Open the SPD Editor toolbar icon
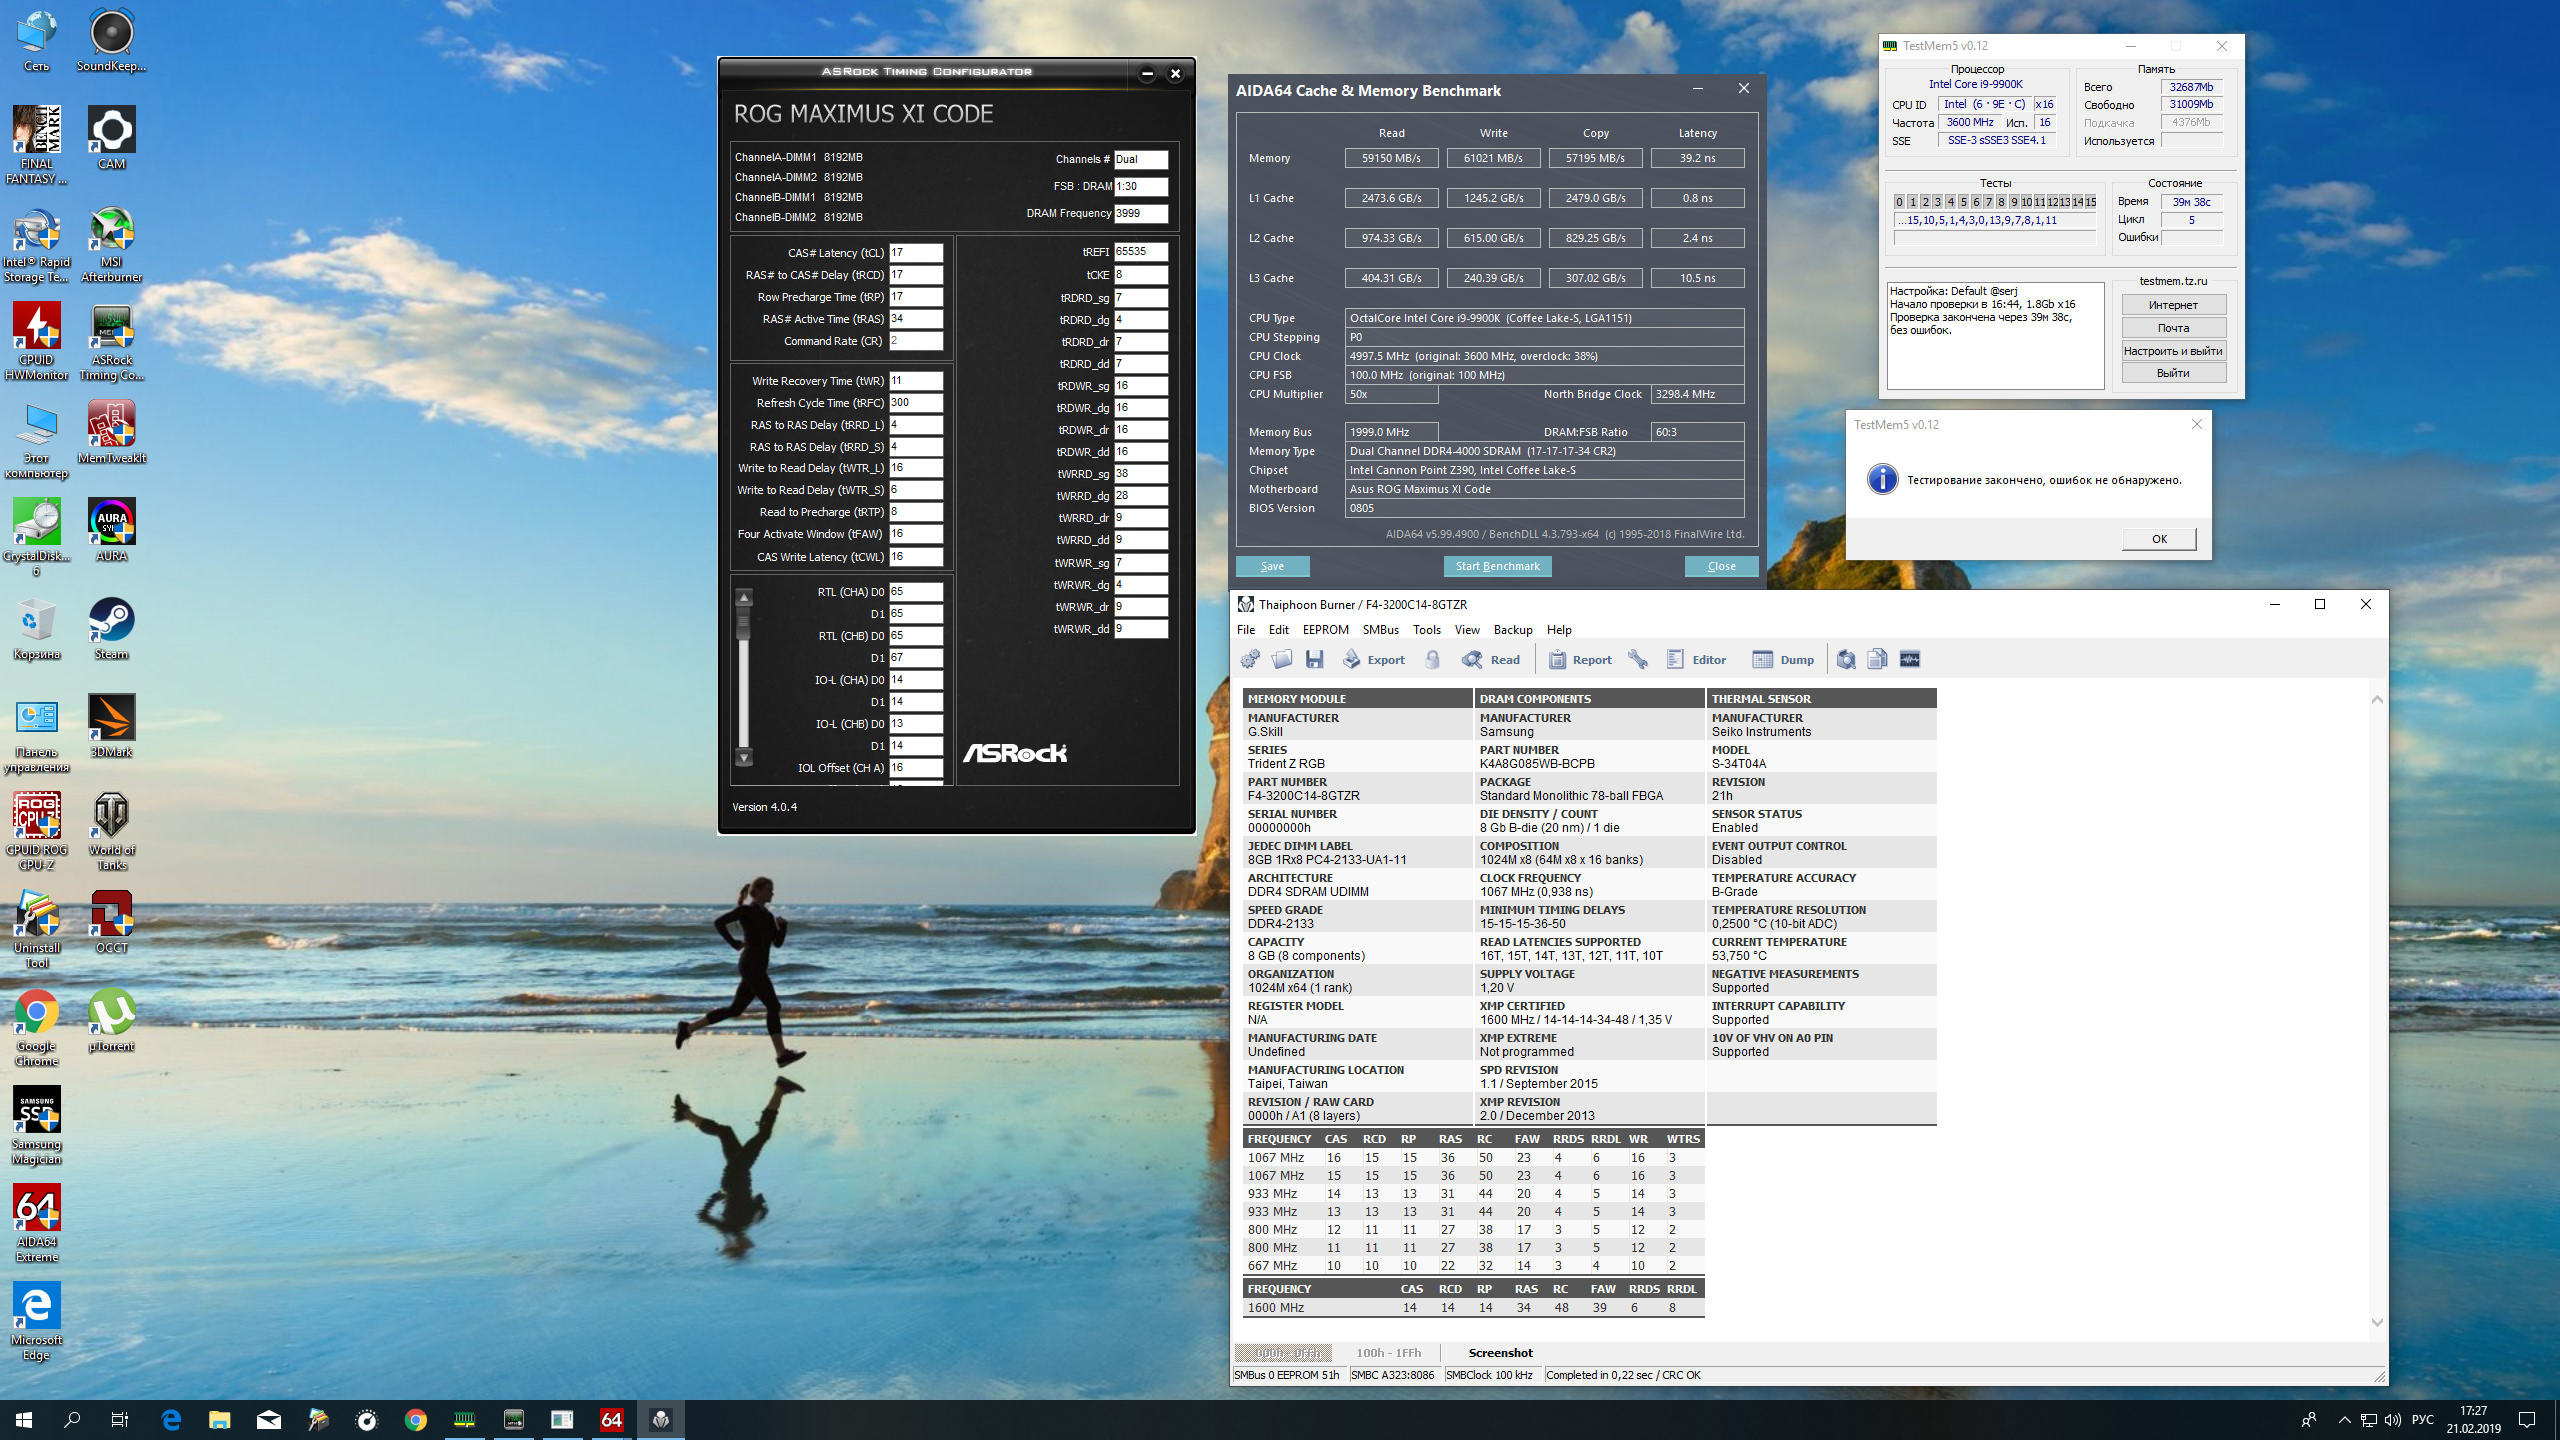This screenshot has height=1440, width=2560. [x=1676, y=659]
